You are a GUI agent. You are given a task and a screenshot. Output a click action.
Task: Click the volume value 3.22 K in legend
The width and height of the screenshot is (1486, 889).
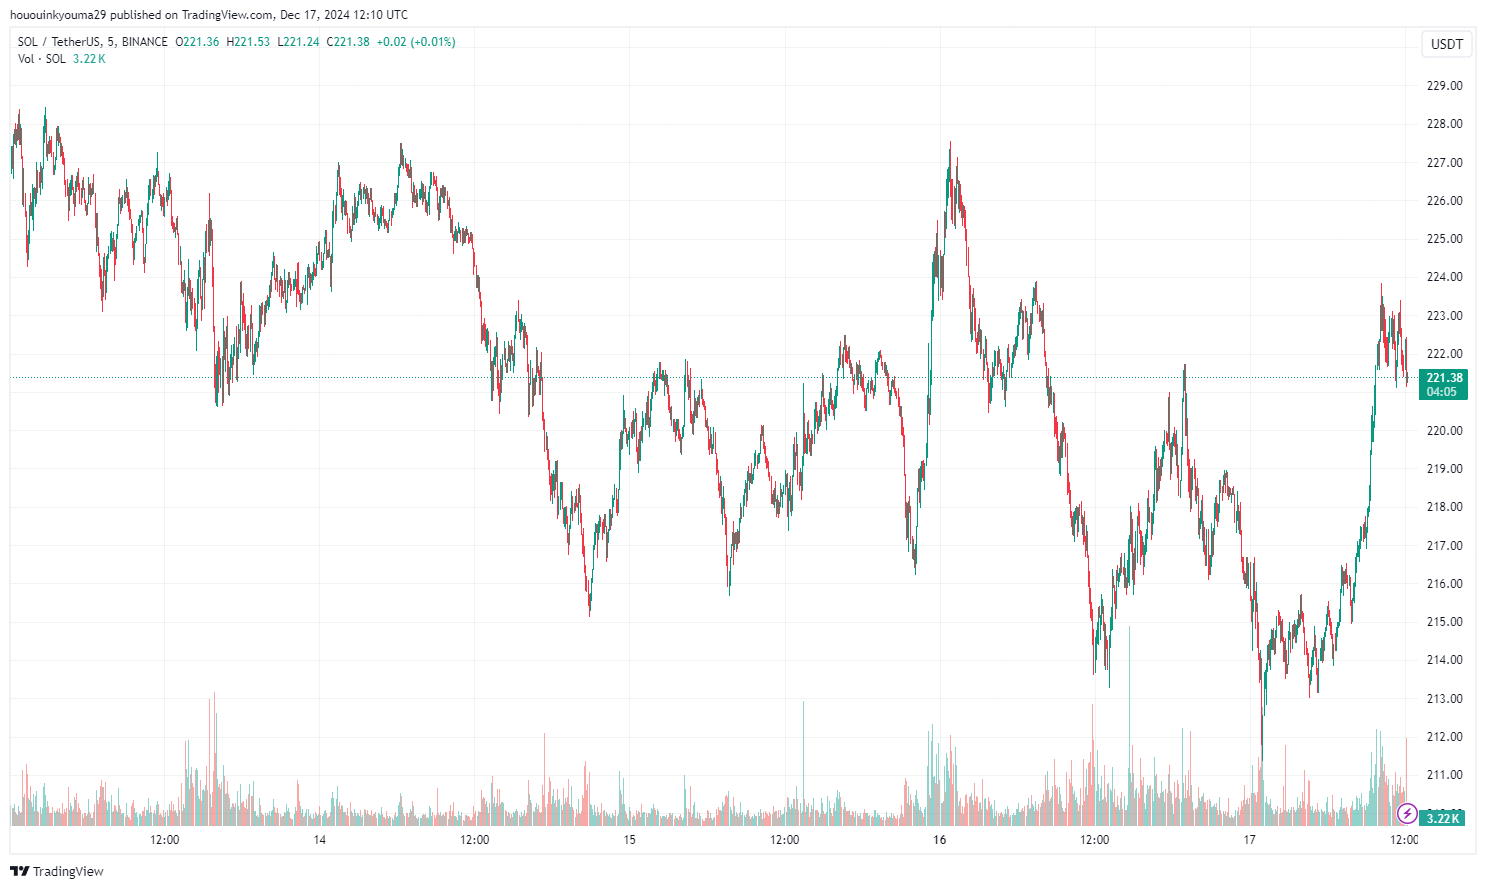pyautogui.click(x=89, y=59)
